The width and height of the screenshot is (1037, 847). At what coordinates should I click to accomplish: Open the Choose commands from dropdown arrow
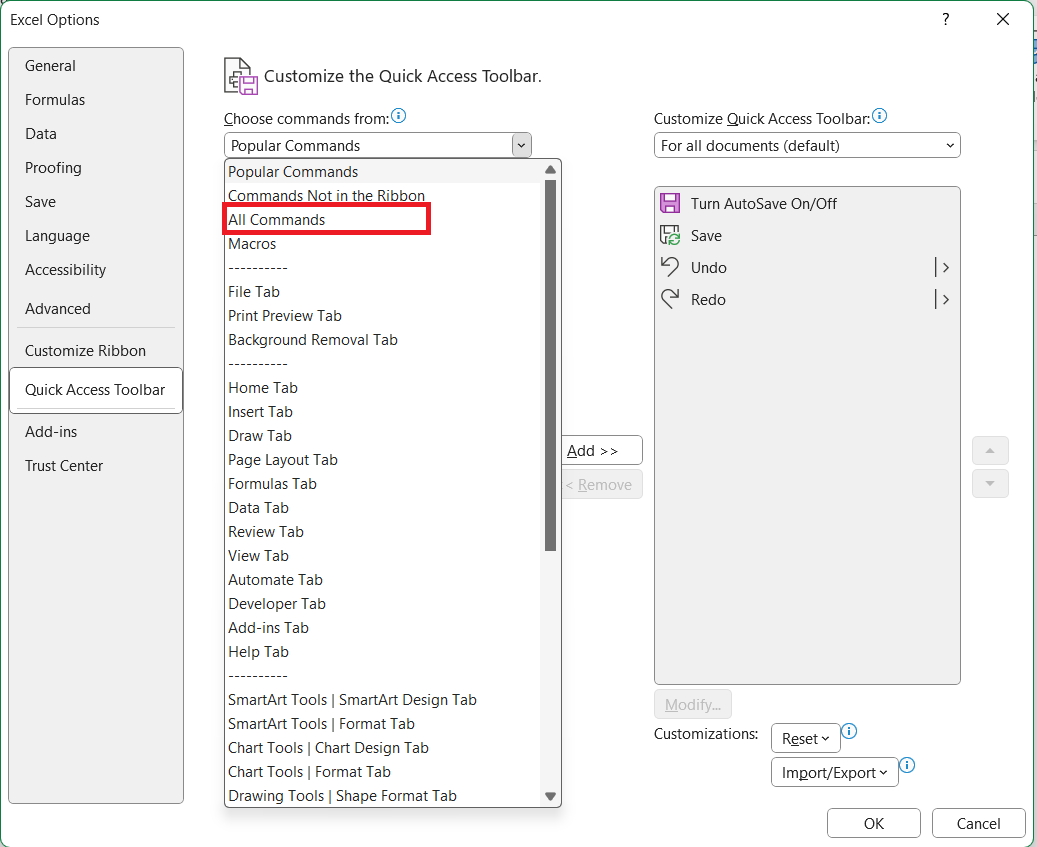pyautogui.click(x=521, y=145)
